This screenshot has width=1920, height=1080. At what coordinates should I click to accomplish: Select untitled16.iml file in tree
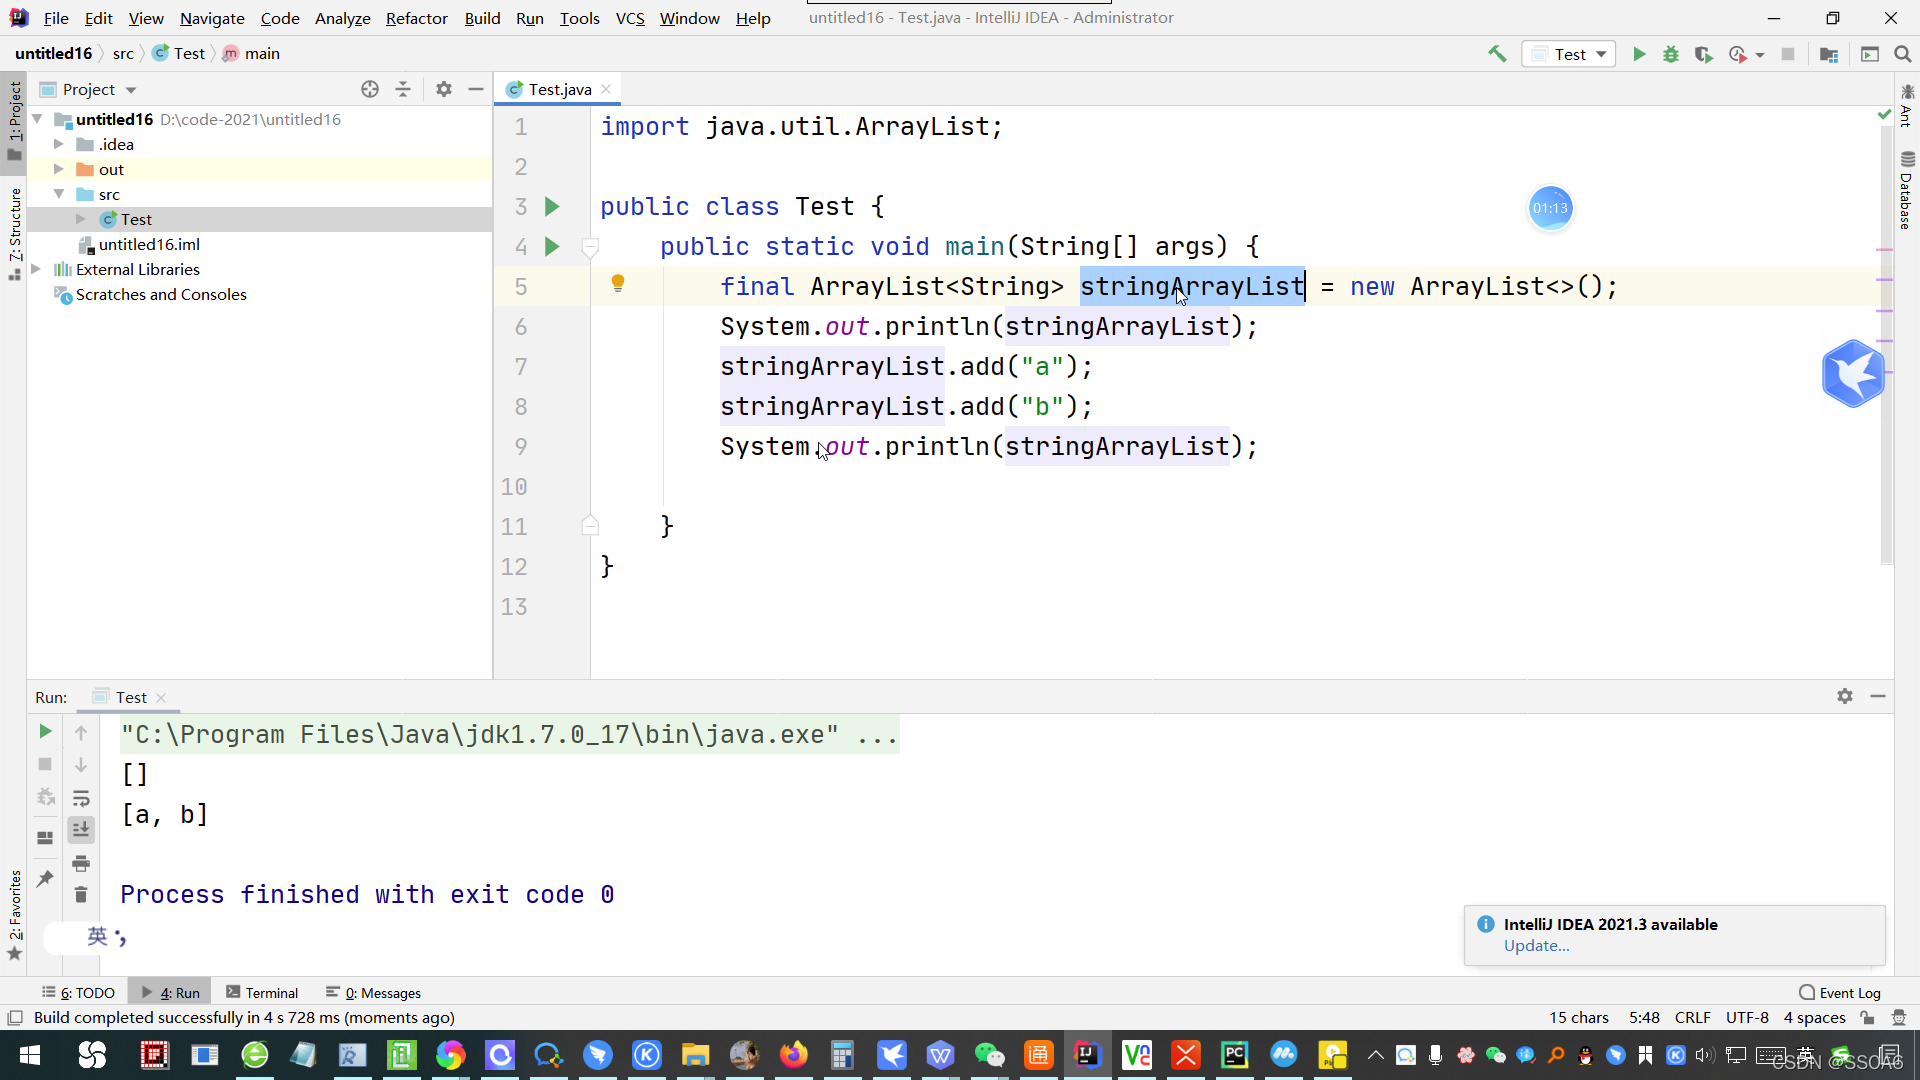[148, 244]
